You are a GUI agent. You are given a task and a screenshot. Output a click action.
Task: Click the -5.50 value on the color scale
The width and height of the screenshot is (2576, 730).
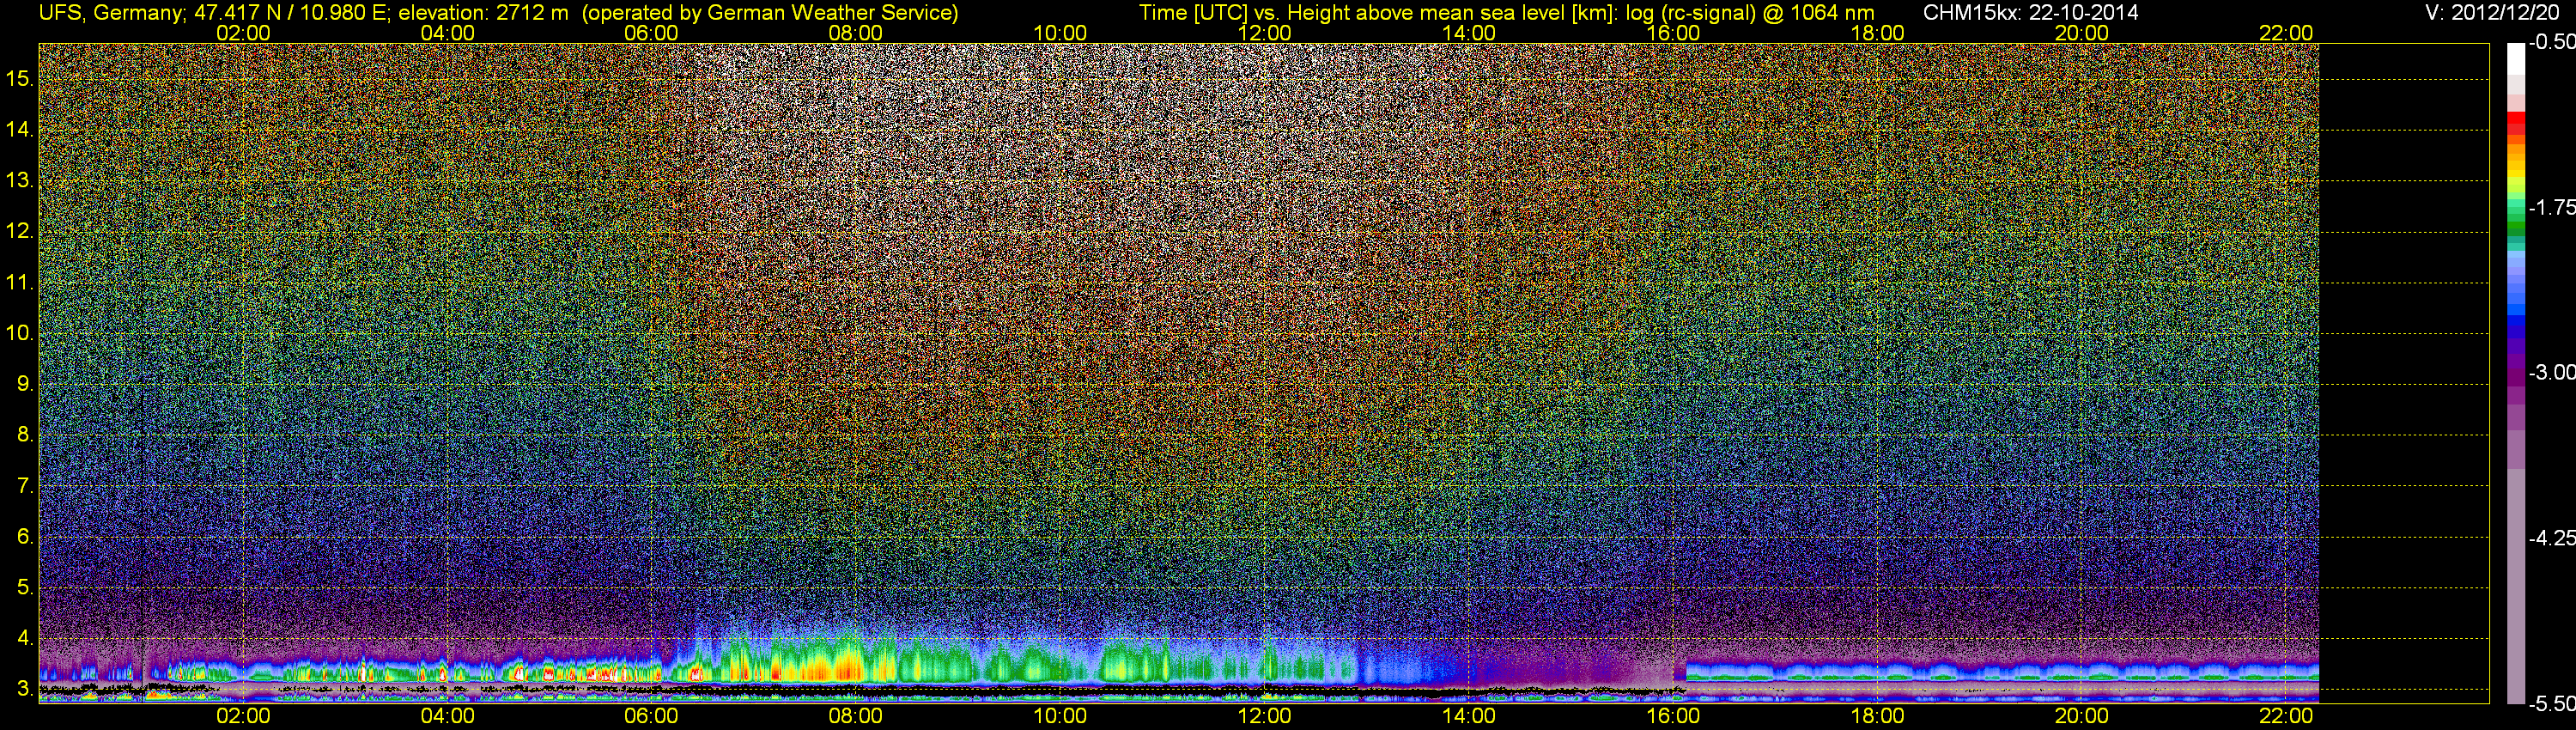2551,704
